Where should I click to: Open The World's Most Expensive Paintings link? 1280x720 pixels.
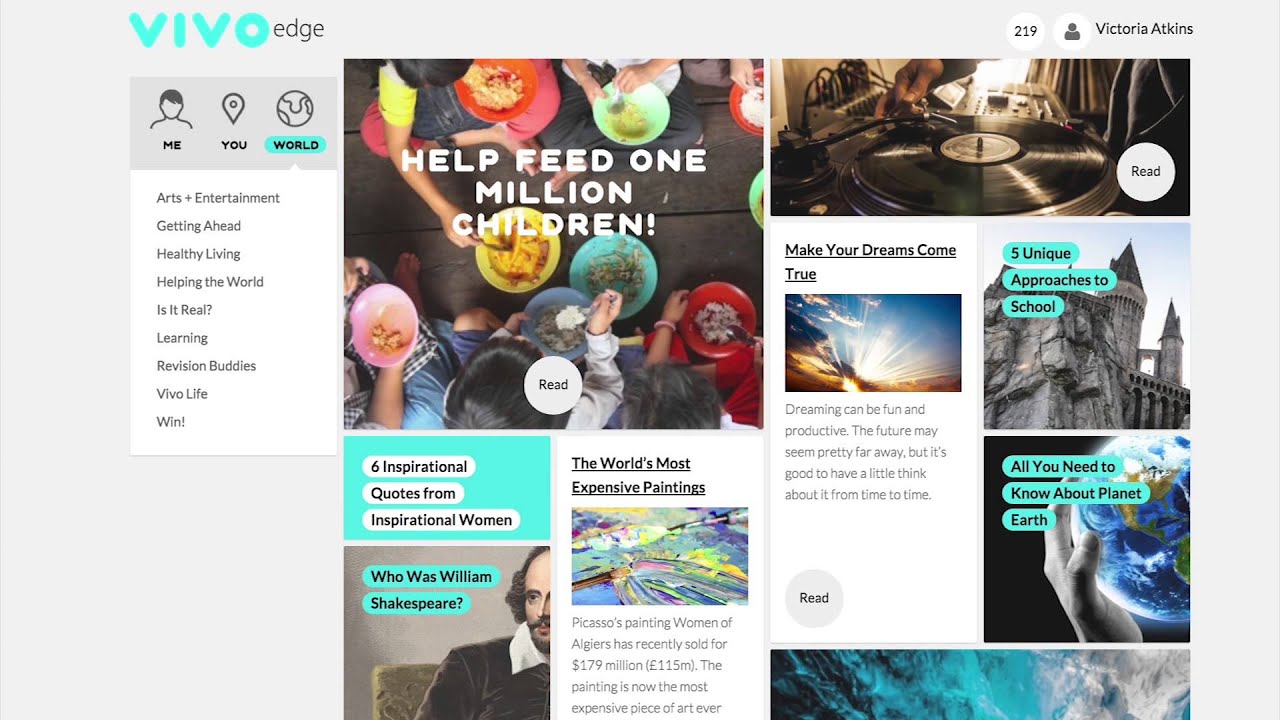click(x=638, y=475)
